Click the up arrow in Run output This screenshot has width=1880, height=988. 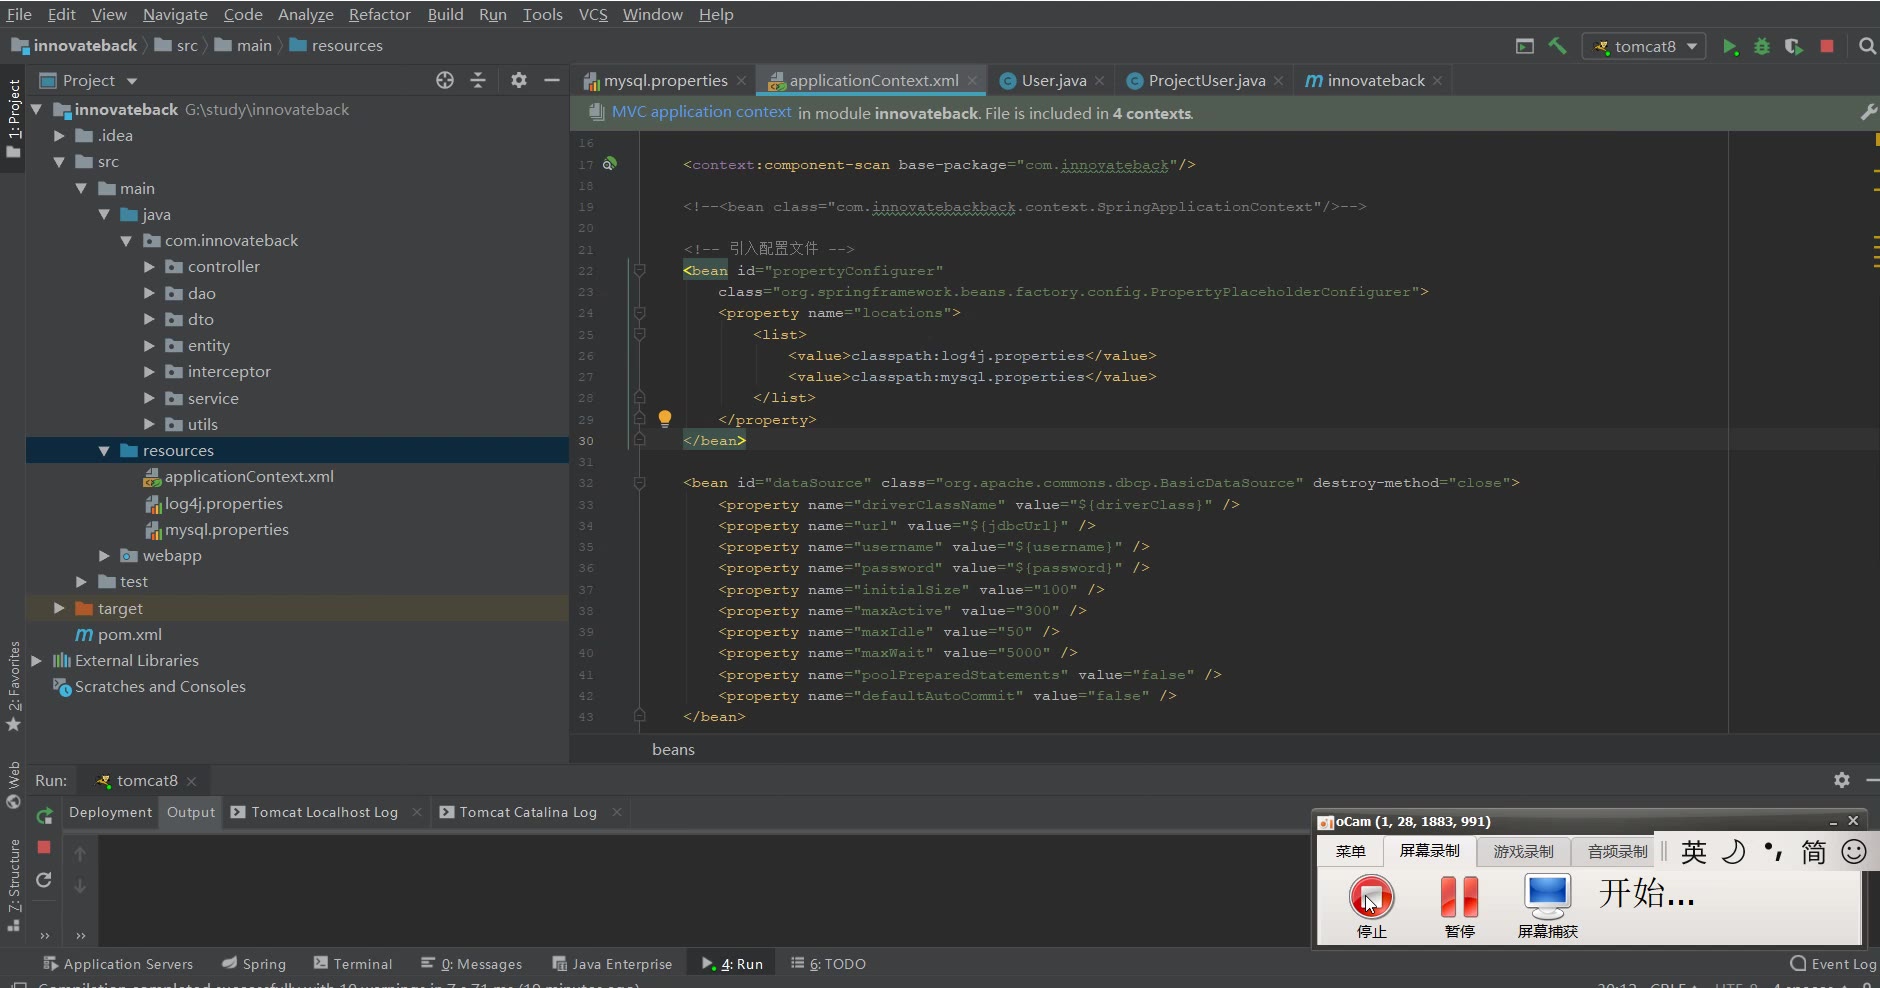tap(80, 854)
